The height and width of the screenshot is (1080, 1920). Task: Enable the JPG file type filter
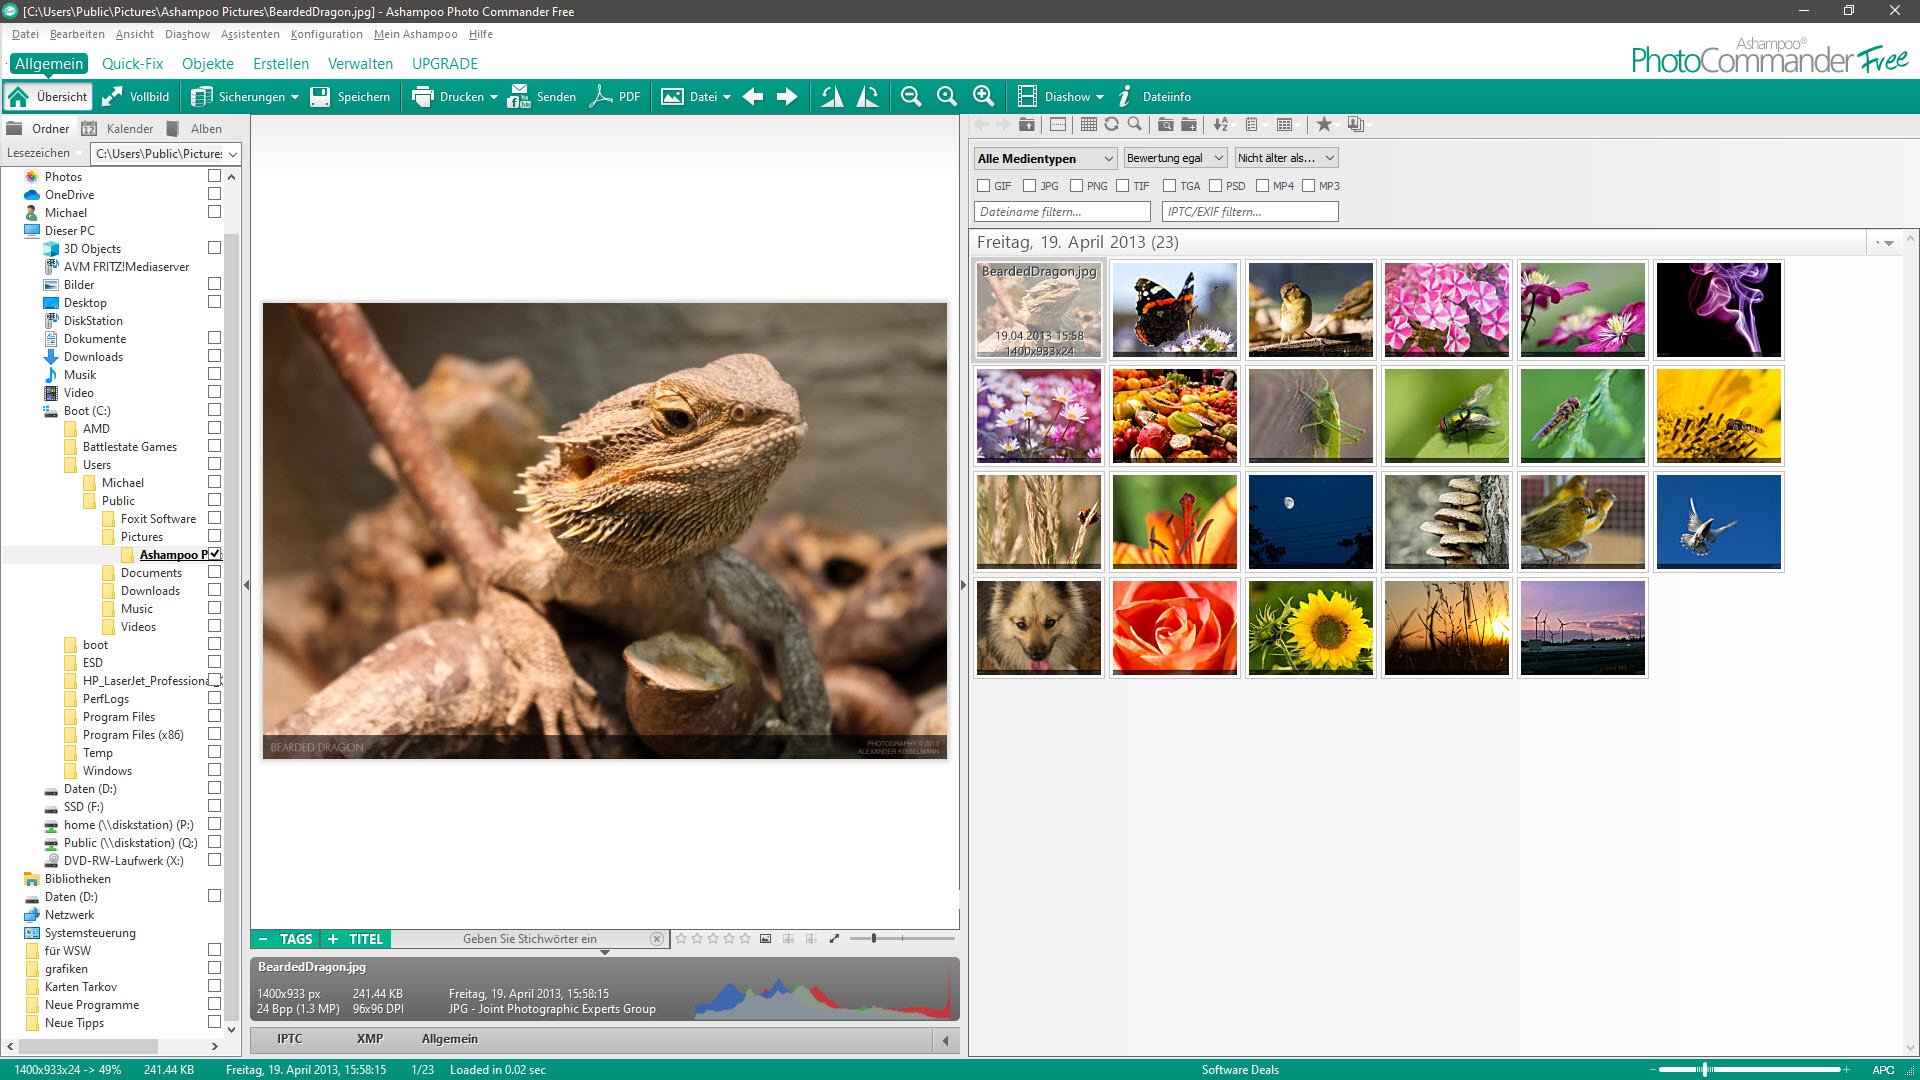point(1030,186)
